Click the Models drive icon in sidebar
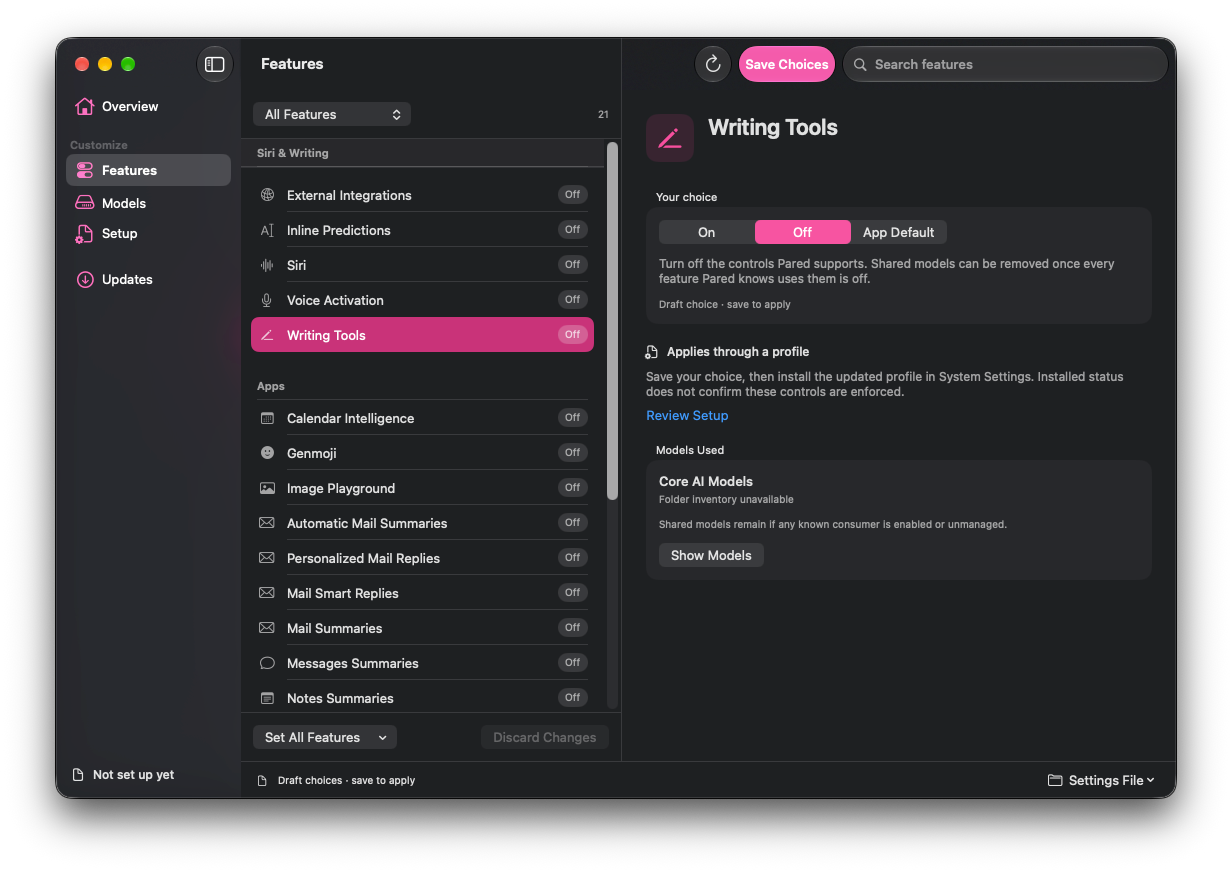Screen dimensions: 1232x872 [85, 203]
